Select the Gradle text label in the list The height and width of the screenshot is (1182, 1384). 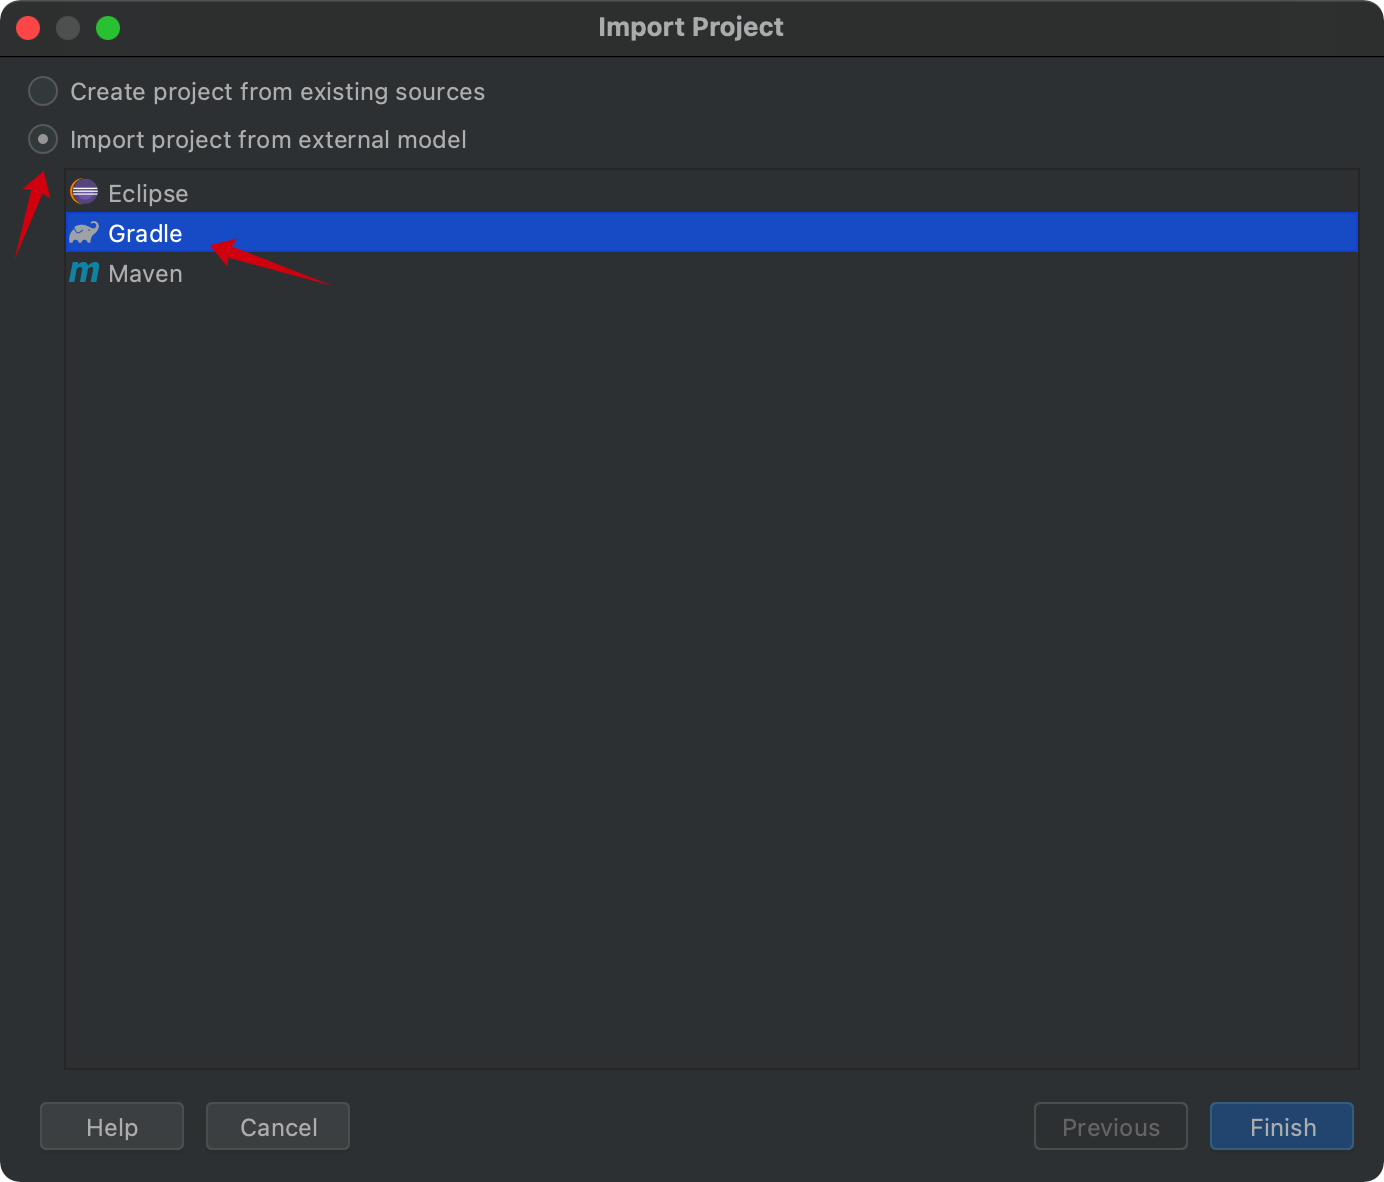pyautogui.click(x=145, y=233)
